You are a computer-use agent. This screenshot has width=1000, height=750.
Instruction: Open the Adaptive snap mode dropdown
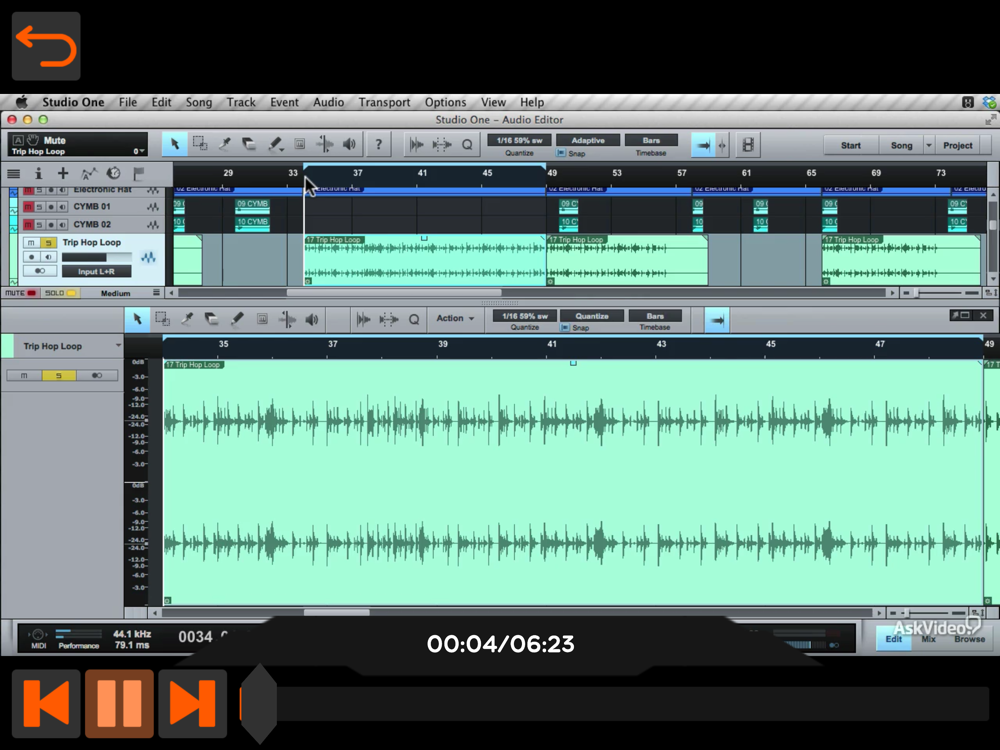[587, 140]
